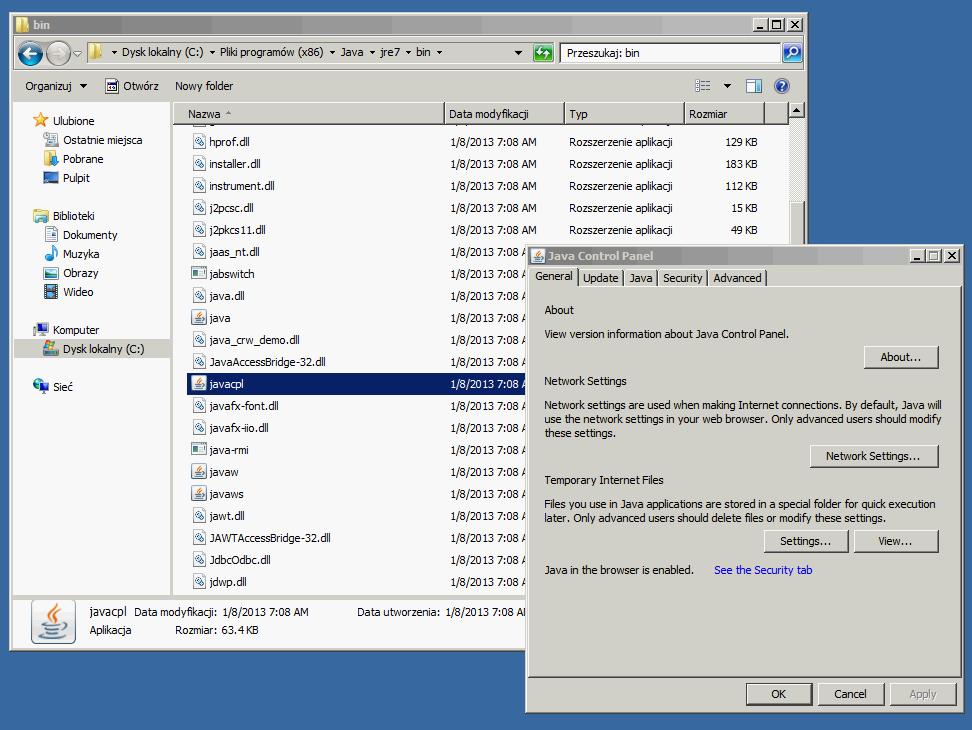Click OK in Java Control Panel

click(x=779, y=694)
